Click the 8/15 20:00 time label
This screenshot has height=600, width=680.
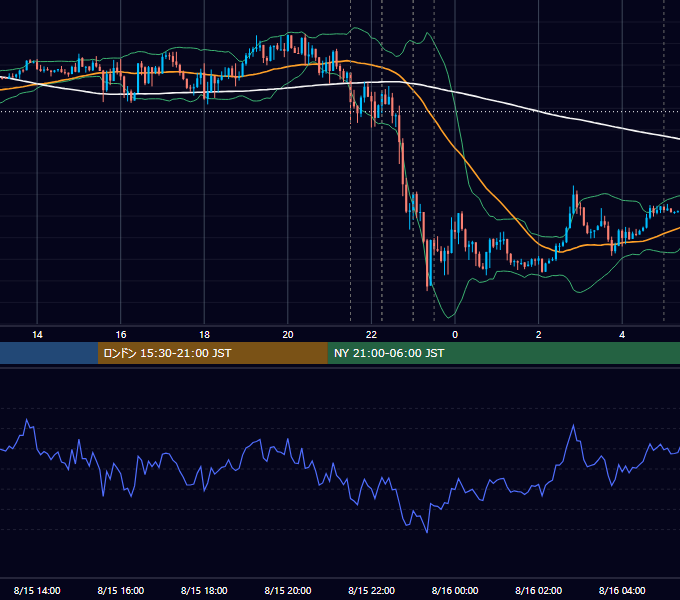(x=288, y=590)
